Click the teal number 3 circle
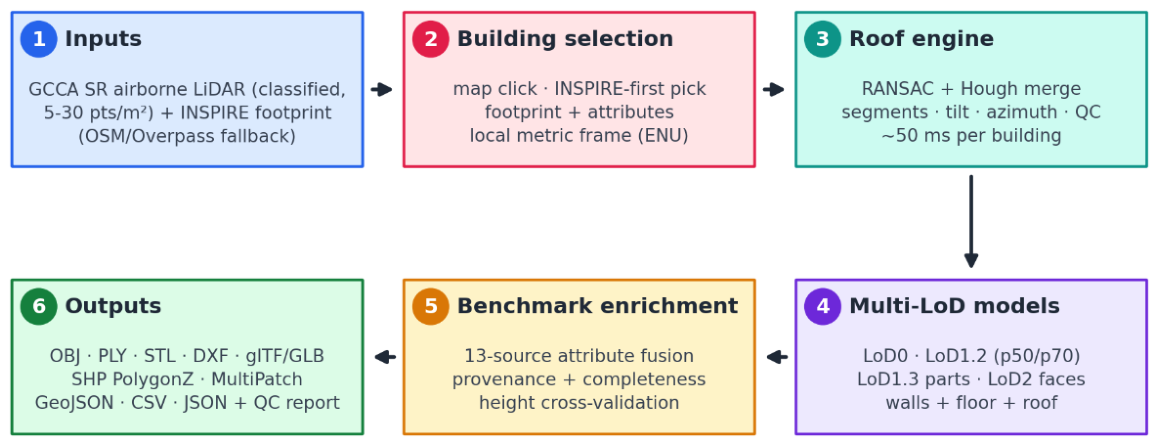Image resolution: width=1158 pixels, height=445 pixels. tap(823, 39)
